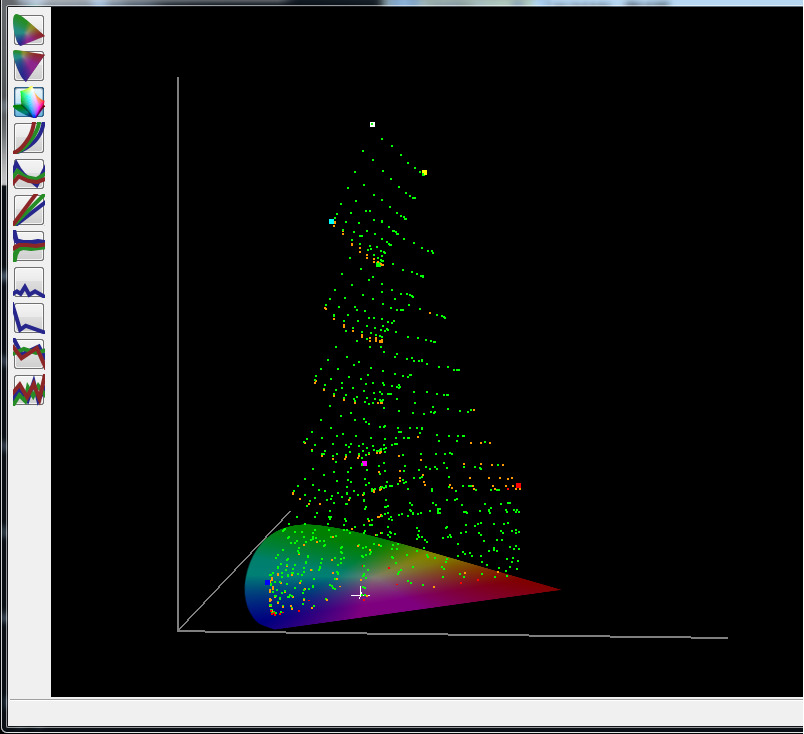Click the blue square marker on the gamut base
Image resolution: width=804 pixels, height=734 pixels.
[x=268, y=583]
